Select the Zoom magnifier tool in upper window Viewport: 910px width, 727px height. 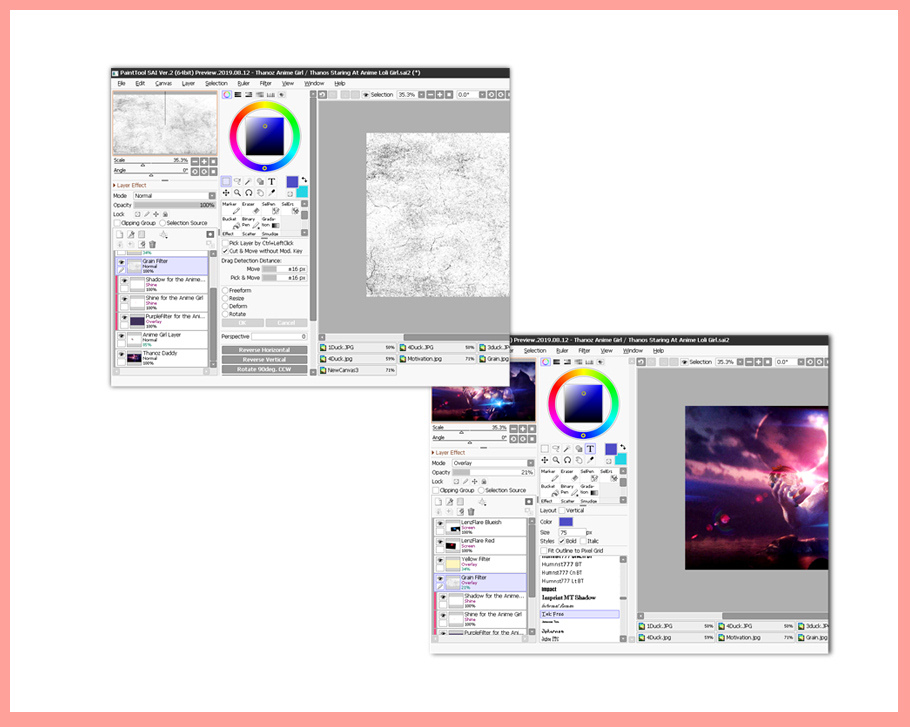(237, 193)
